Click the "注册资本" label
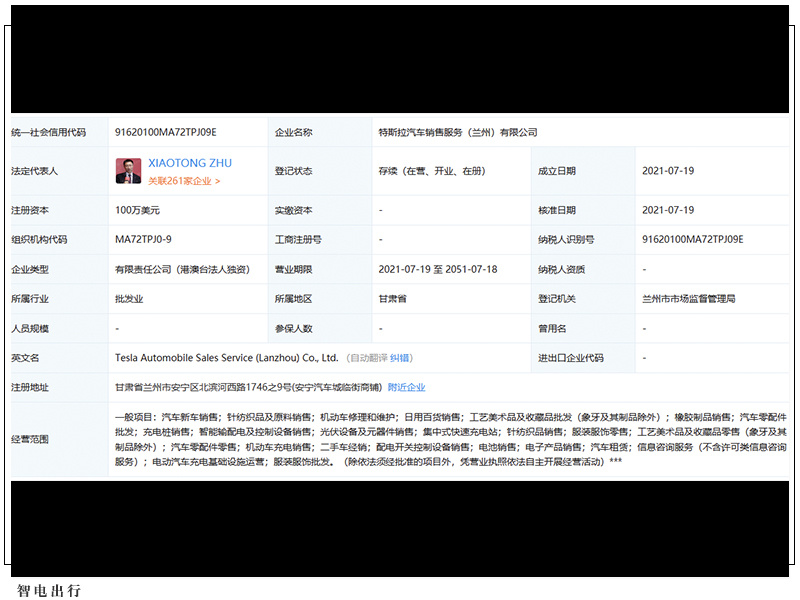This screenshot has width=800, height=600. point(30,210)
